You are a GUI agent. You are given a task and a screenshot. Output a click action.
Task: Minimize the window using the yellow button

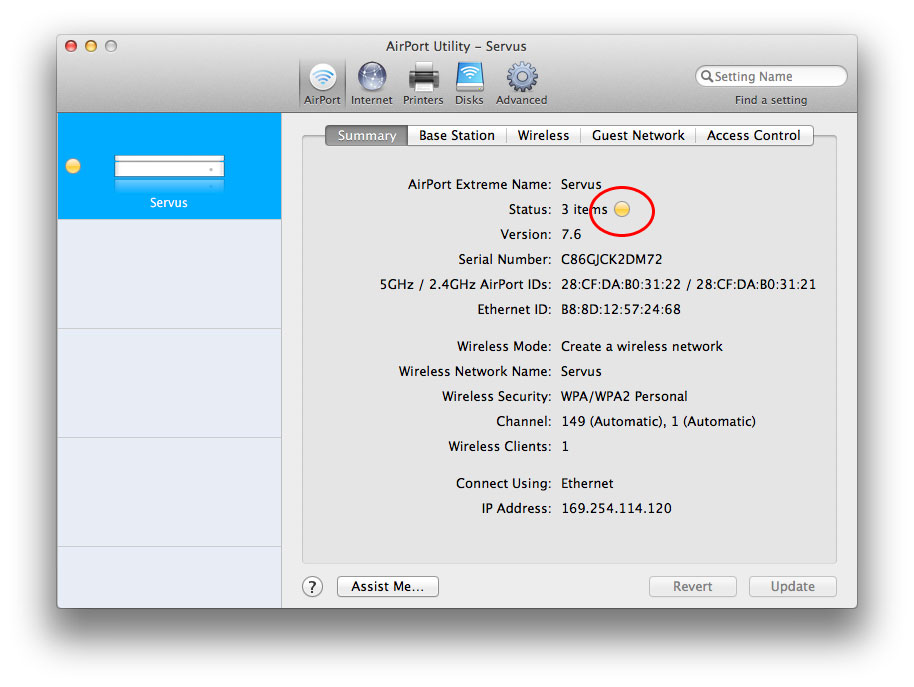click(91, 46)
